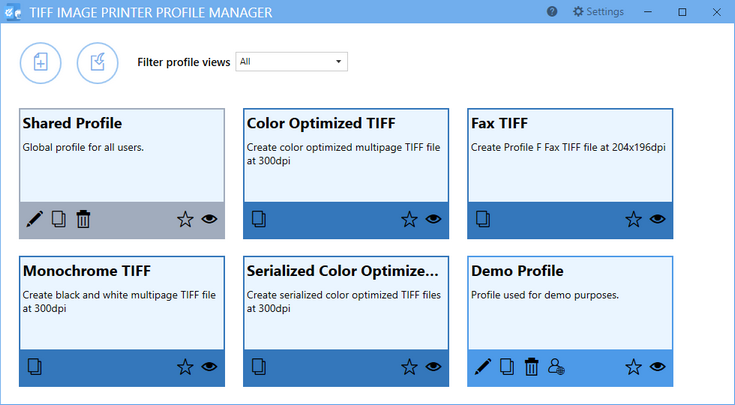Copy the Color Optimized TIFF profile

click(259, 219)
